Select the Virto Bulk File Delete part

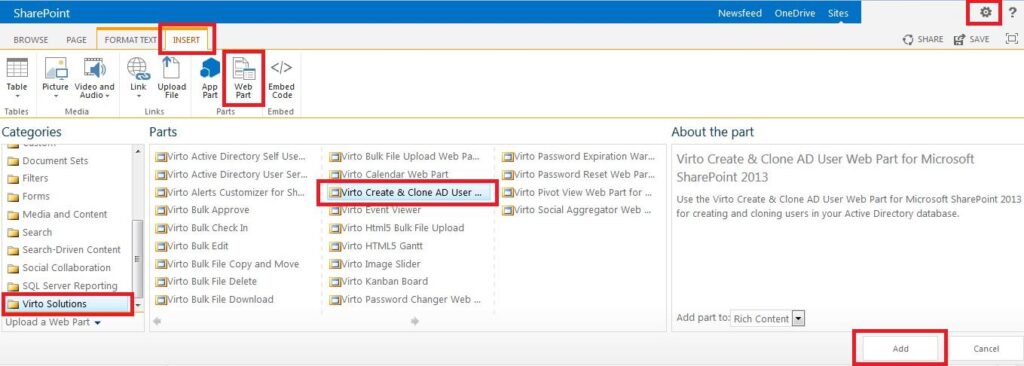point(206,282)
